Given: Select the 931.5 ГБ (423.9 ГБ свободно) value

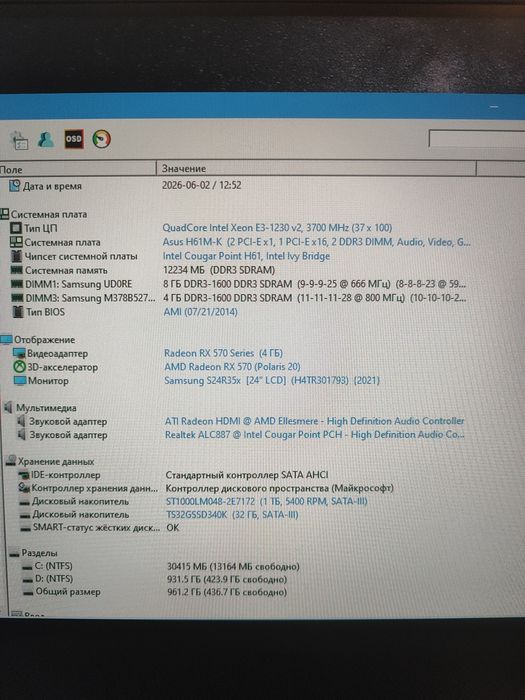Looking at the screenshot, I should 227,579.
